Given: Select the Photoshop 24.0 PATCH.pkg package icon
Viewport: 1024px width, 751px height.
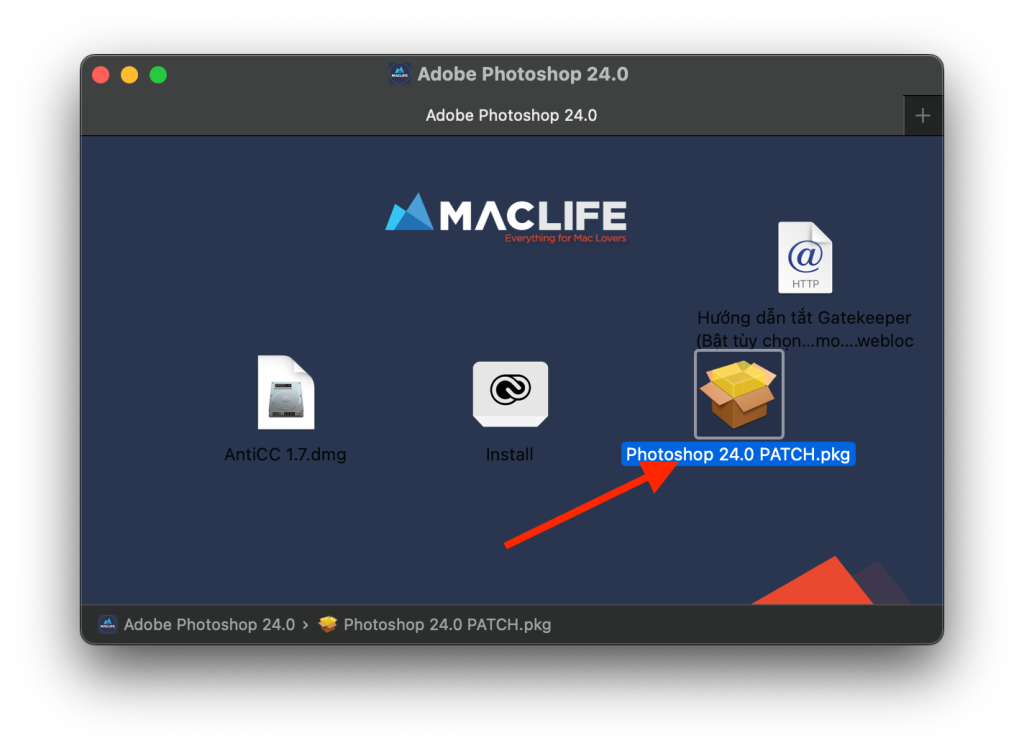Looking at the screenshot, I should click(x=738, y=393).
